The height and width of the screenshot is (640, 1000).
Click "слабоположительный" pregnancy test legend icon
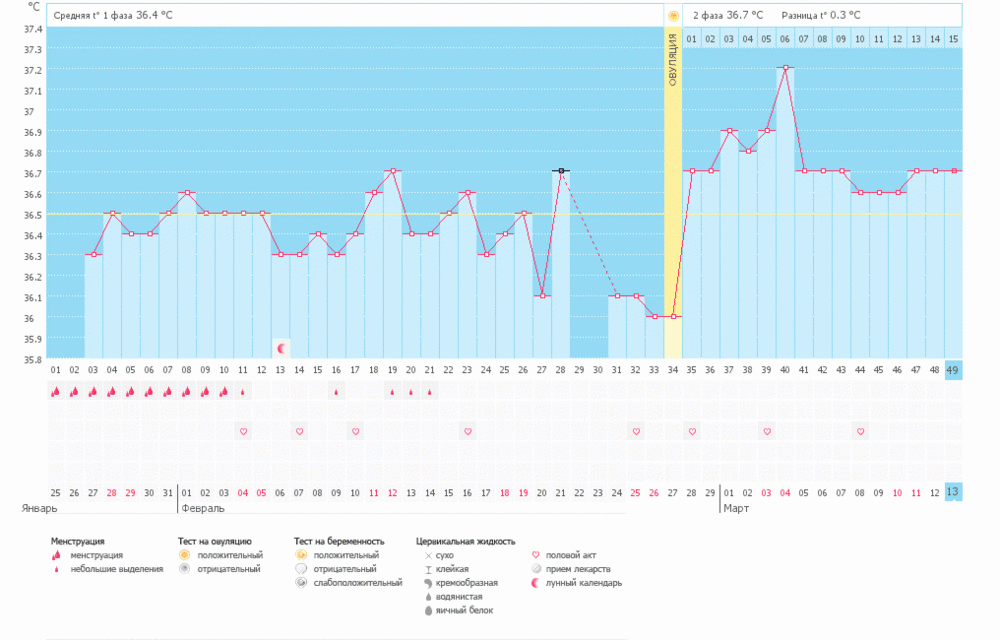tap(301, 583)
